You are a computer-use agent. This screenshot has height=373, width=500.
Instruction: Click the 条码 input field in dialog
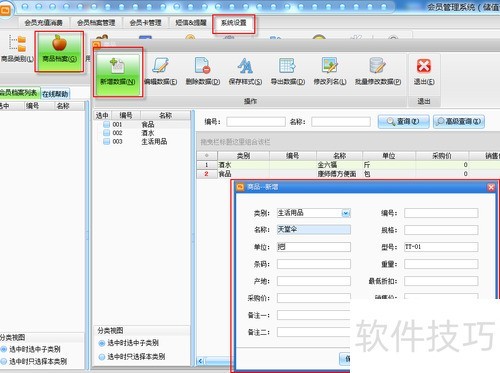314,264
